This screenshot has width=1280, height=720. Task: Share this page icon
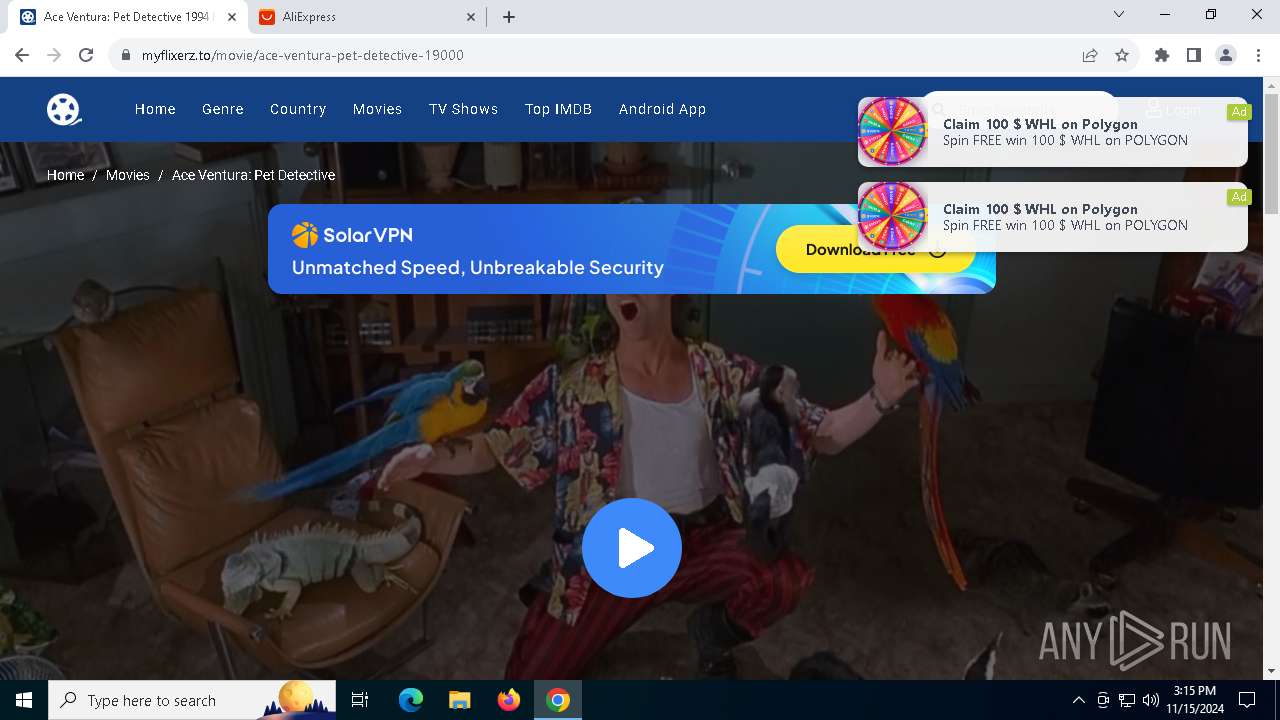pos(1090,55)
